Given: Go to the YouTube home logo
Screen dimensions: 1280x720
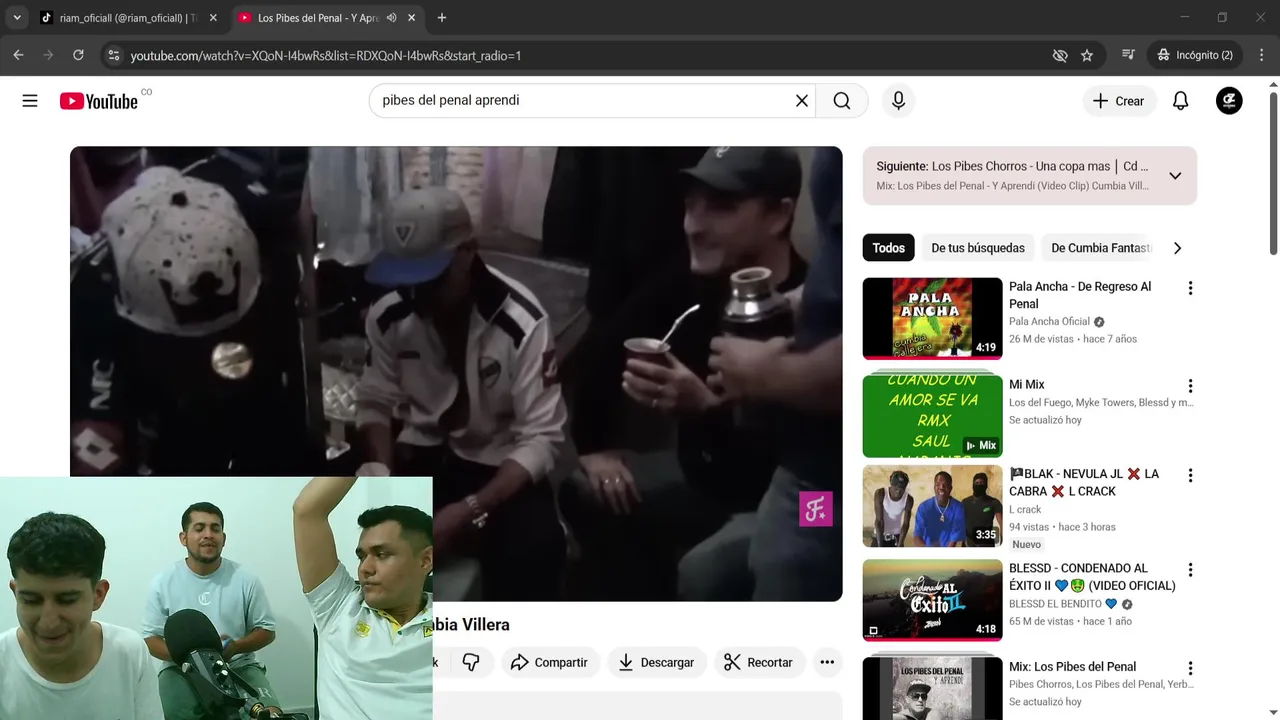Looking at the screenshot, I should pos(98,101).
